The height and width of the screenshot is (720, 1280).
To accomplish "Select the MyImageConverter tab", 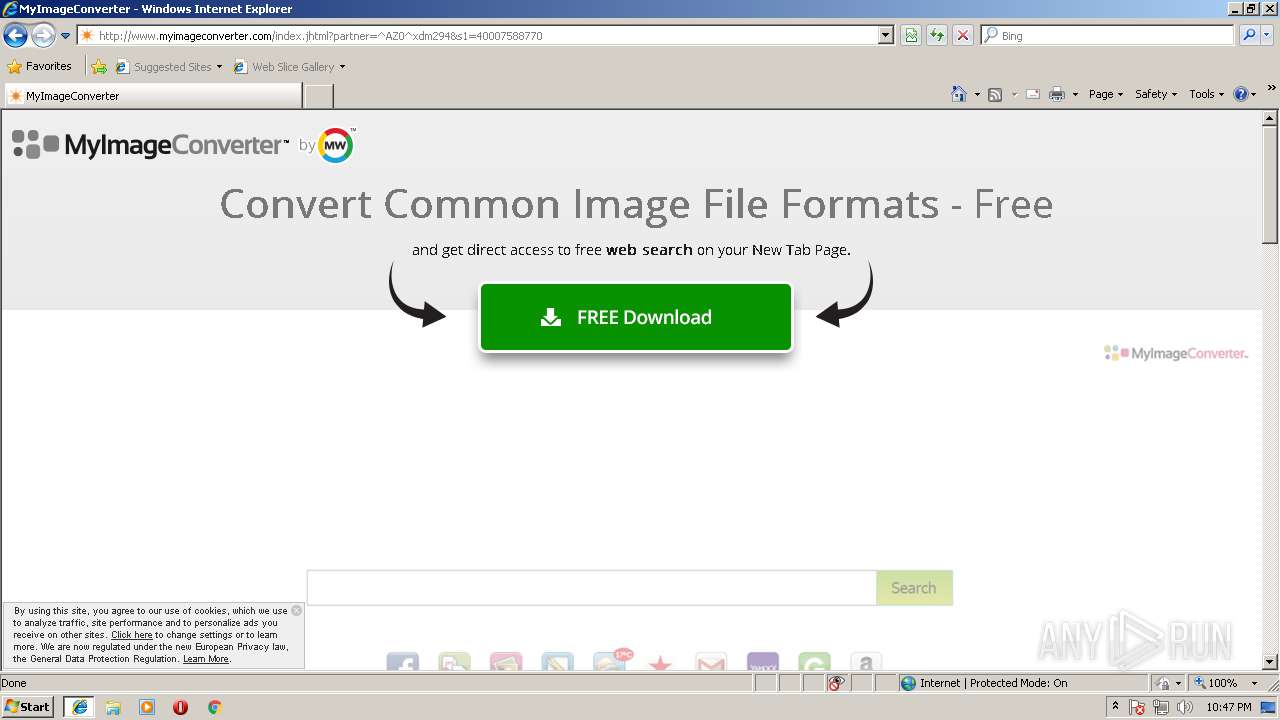I will tap(152, 96).
